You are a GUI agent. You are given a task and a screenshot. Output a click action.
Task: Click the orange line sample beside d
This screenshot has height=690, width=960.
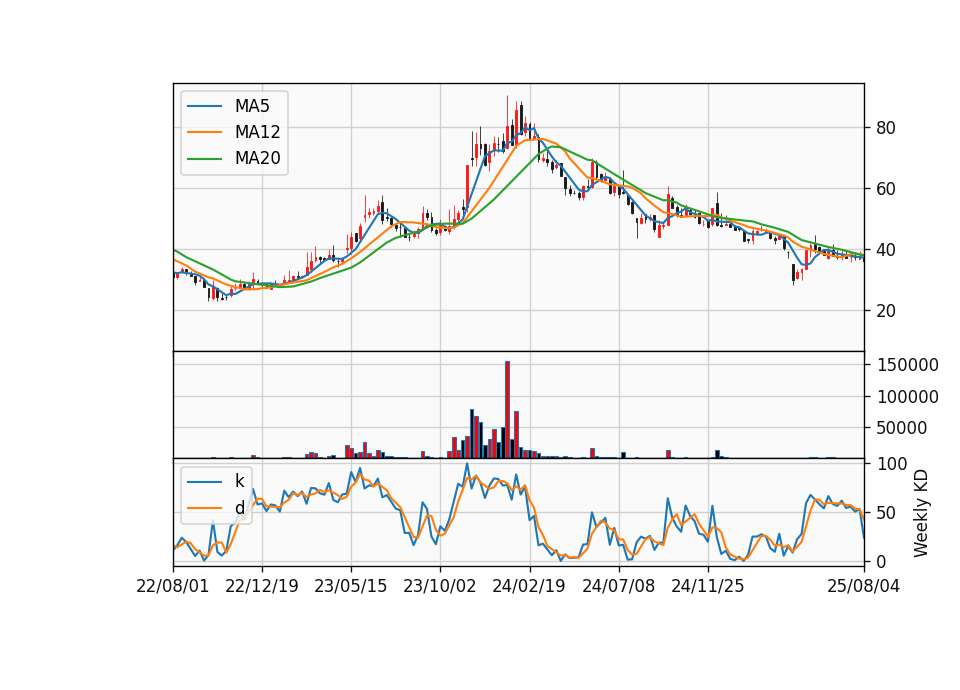pos(204,508)
